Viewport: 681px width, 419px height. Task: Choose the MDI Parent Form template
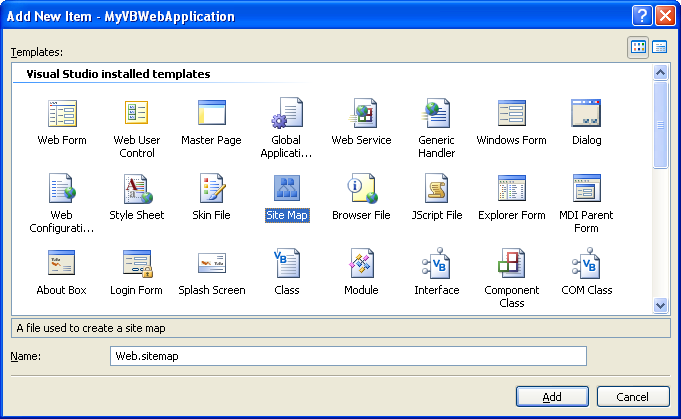(587, 189)
